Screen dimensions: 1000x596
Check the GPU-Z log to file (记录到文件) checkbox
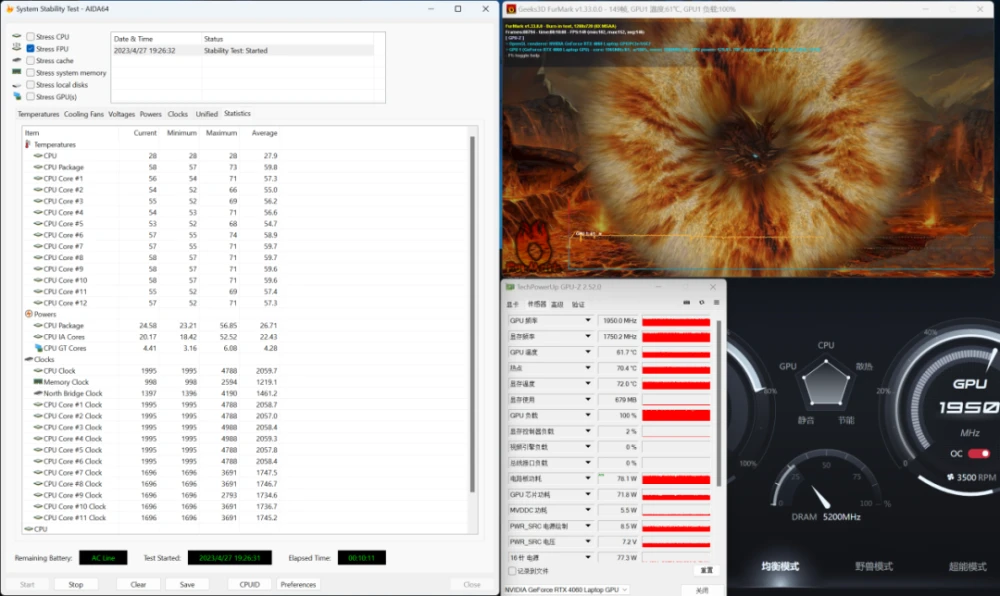[512, 571]
